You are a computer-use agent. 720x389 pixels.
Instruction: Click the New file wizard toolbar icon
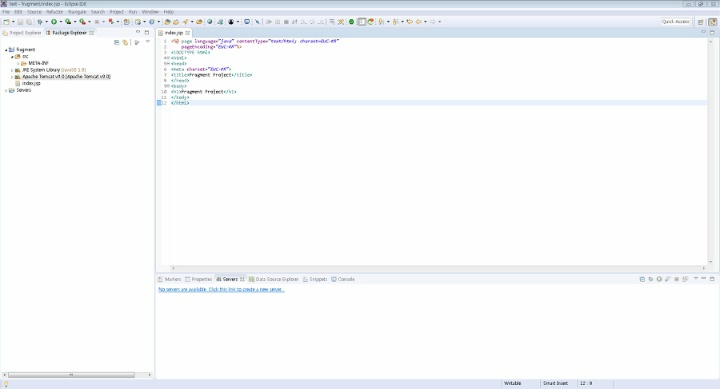pyautogui.click(x=6, y=22)
